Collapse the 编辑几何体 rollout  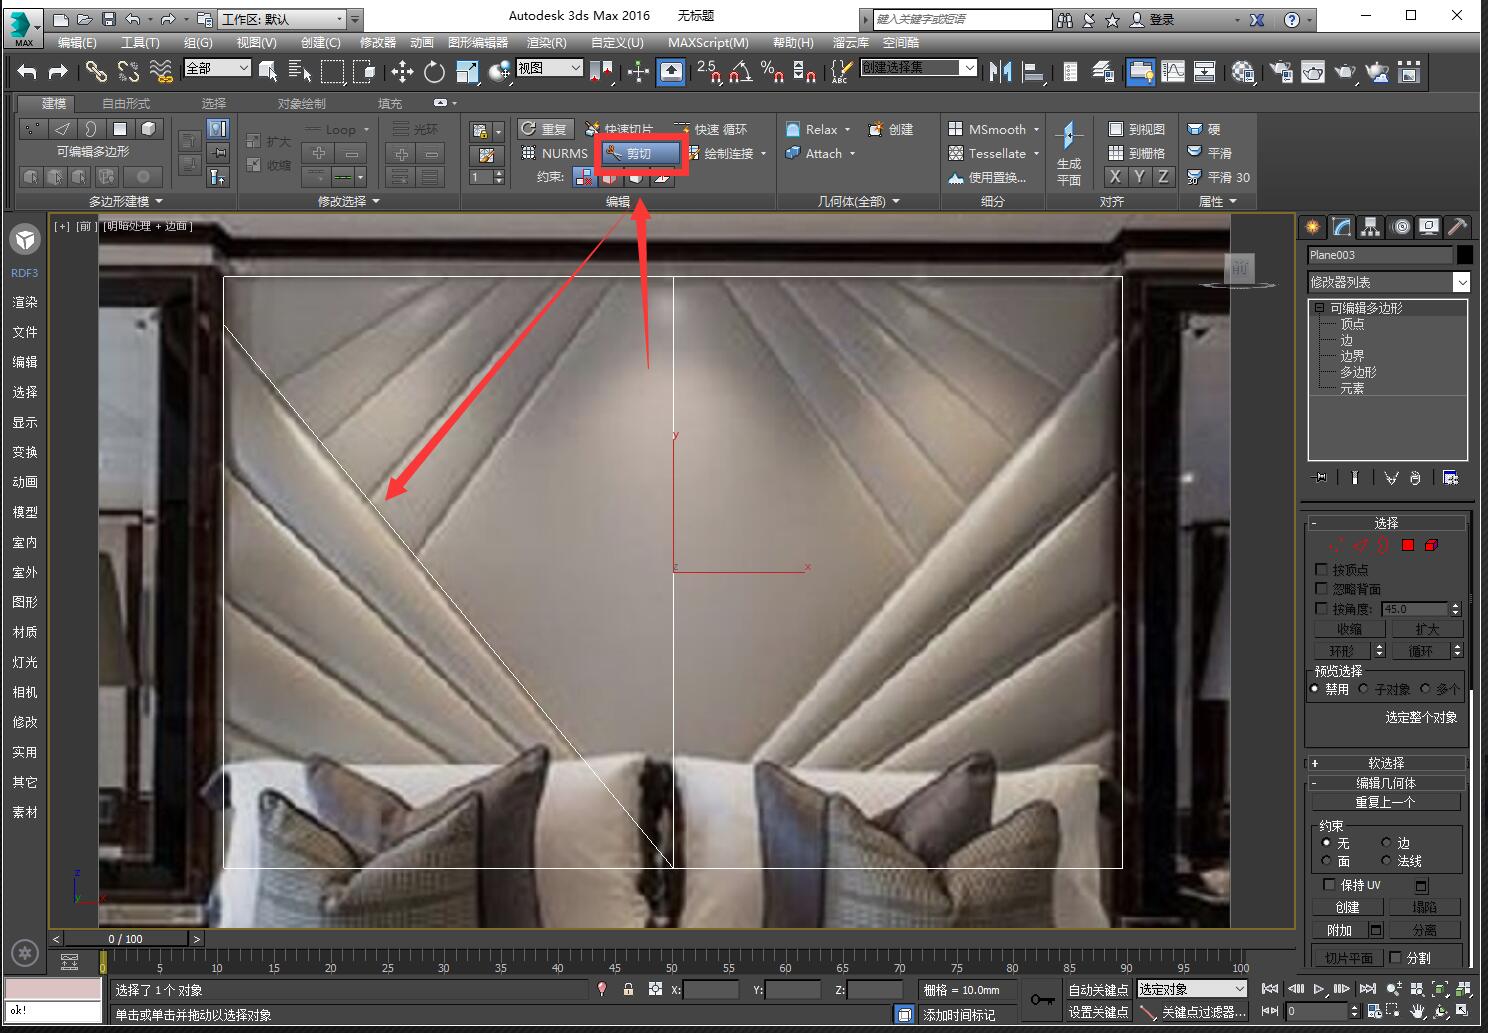point(1386,783)
